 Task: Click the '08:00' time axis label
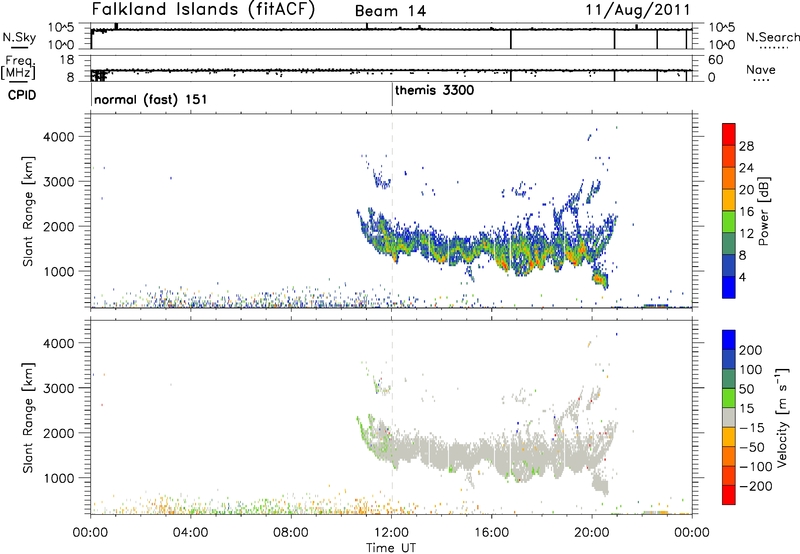(291, 533)
